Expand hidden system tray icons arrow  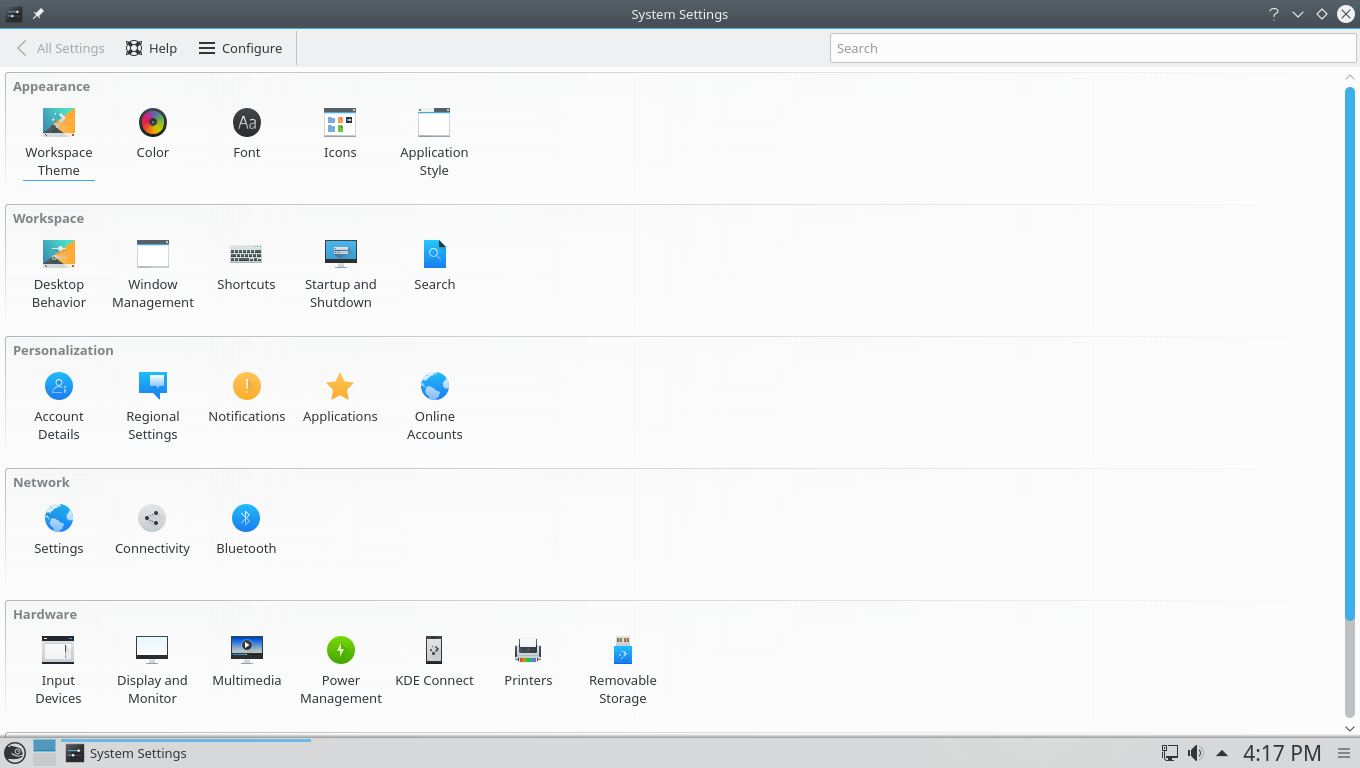coord(1221,753)
